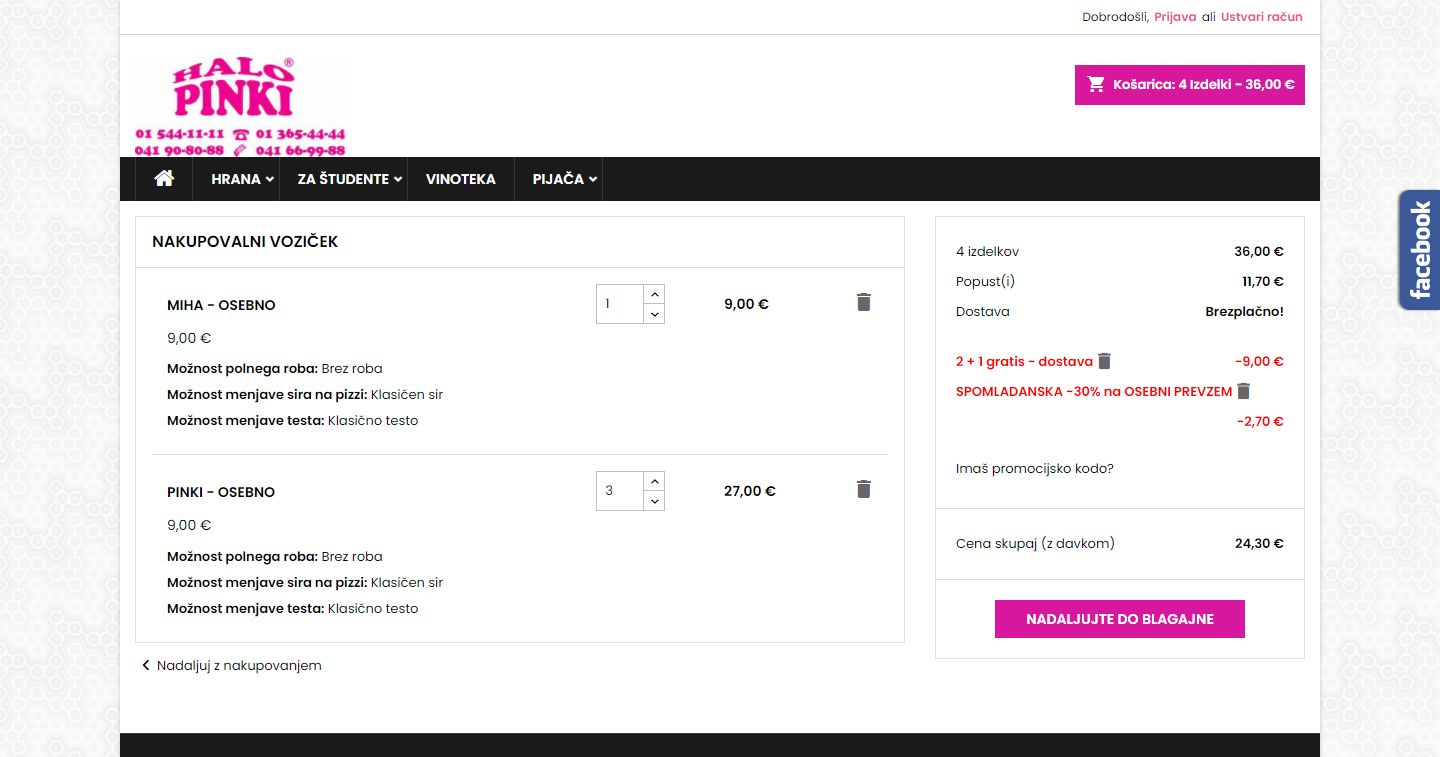Click the Prijava login link

pos(1175,17)
